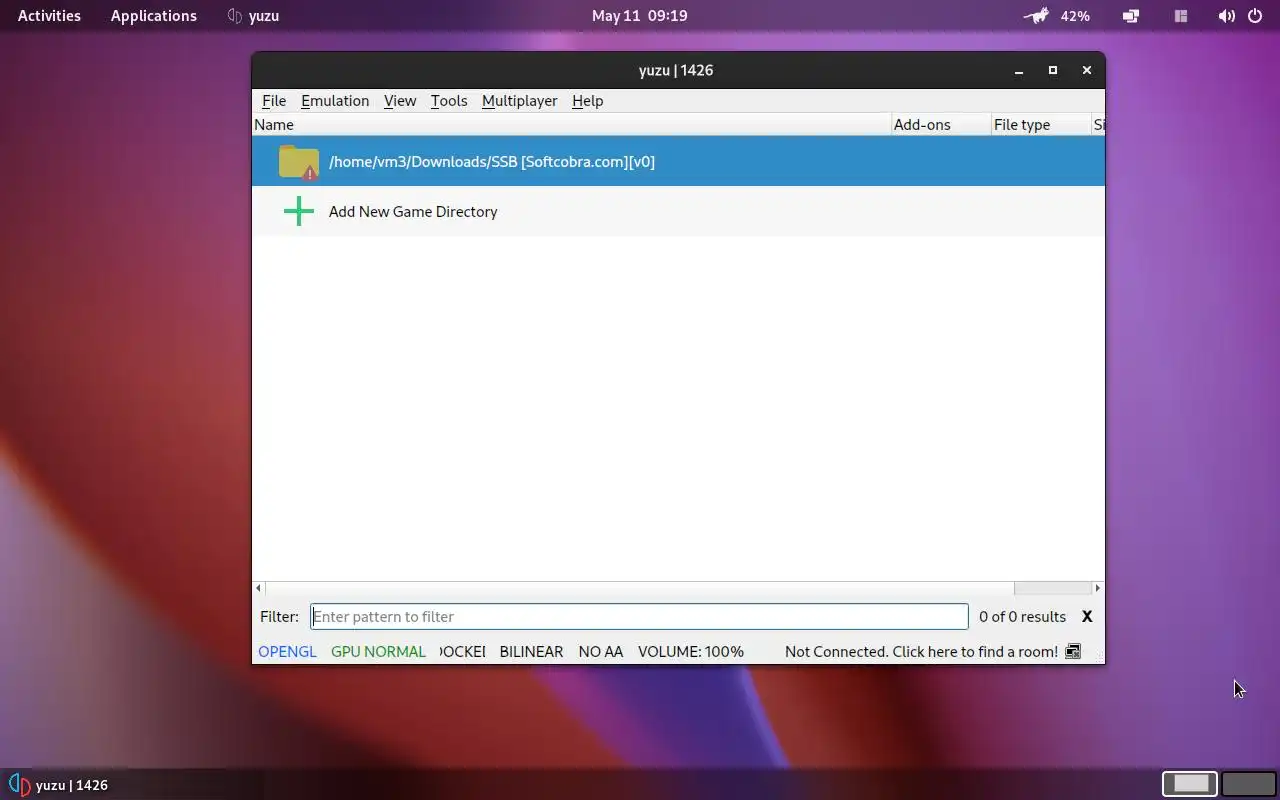This screenshot has height=800, width=1280.
Task: Maximize the yuzu window
Action: coord(1053,71)
